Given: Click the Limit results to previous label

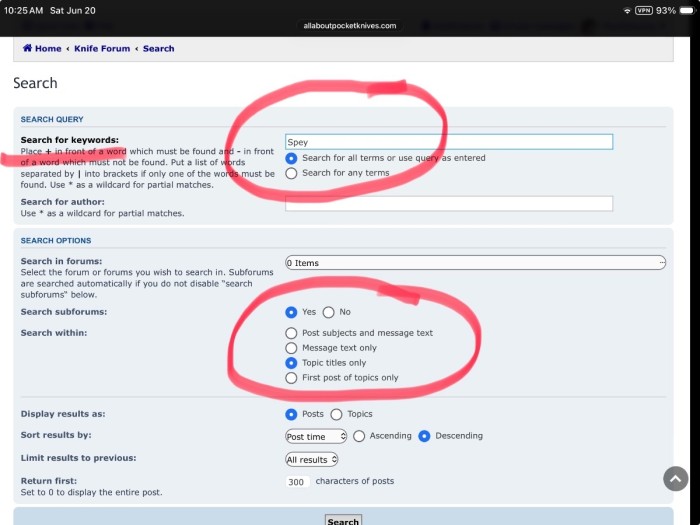Looking at the screenshot, I should (x=79, y=458).
